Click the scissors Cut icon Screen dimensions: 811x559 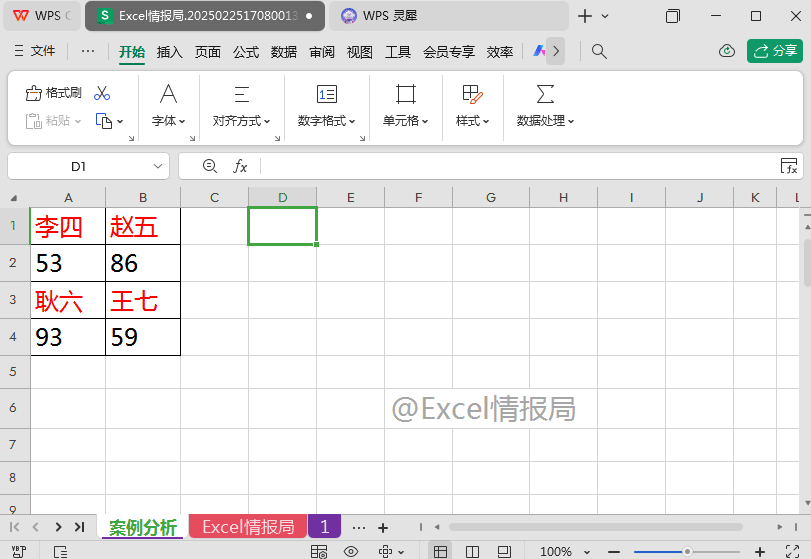pos(102,93)
